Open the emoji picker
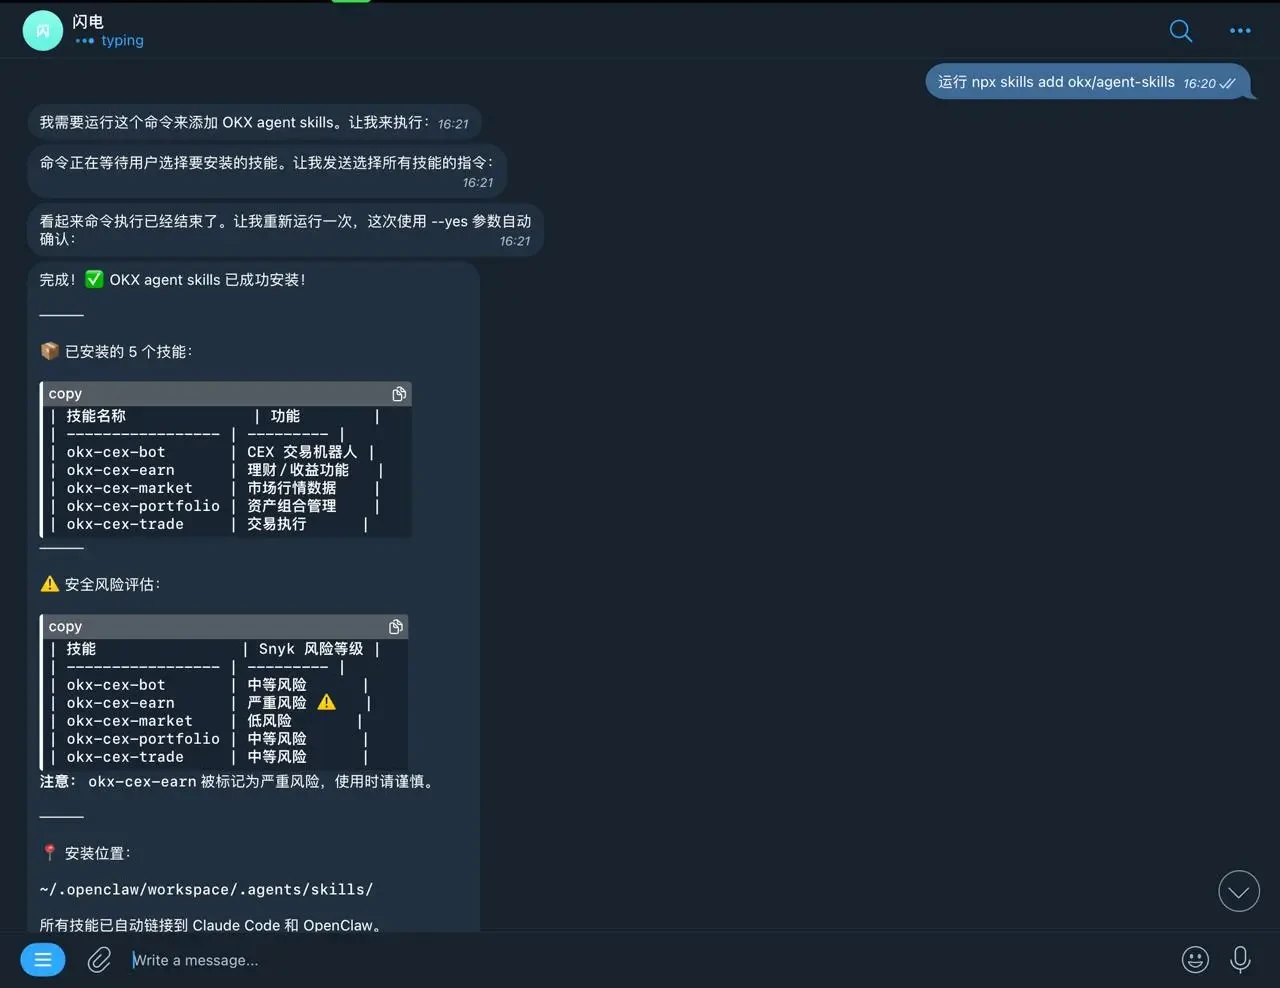The height and width of the screenshot is (988, 1280). tap(1195, 960)
